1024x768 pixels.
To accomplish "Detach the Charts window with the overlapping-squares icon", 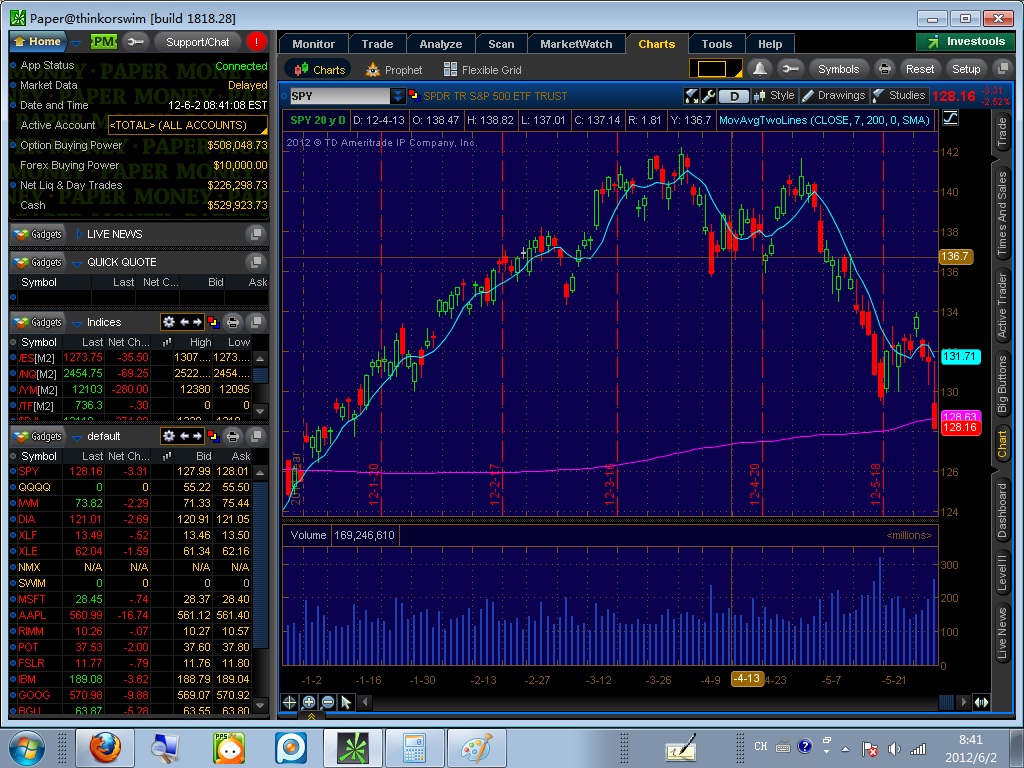I will 1002,69.
